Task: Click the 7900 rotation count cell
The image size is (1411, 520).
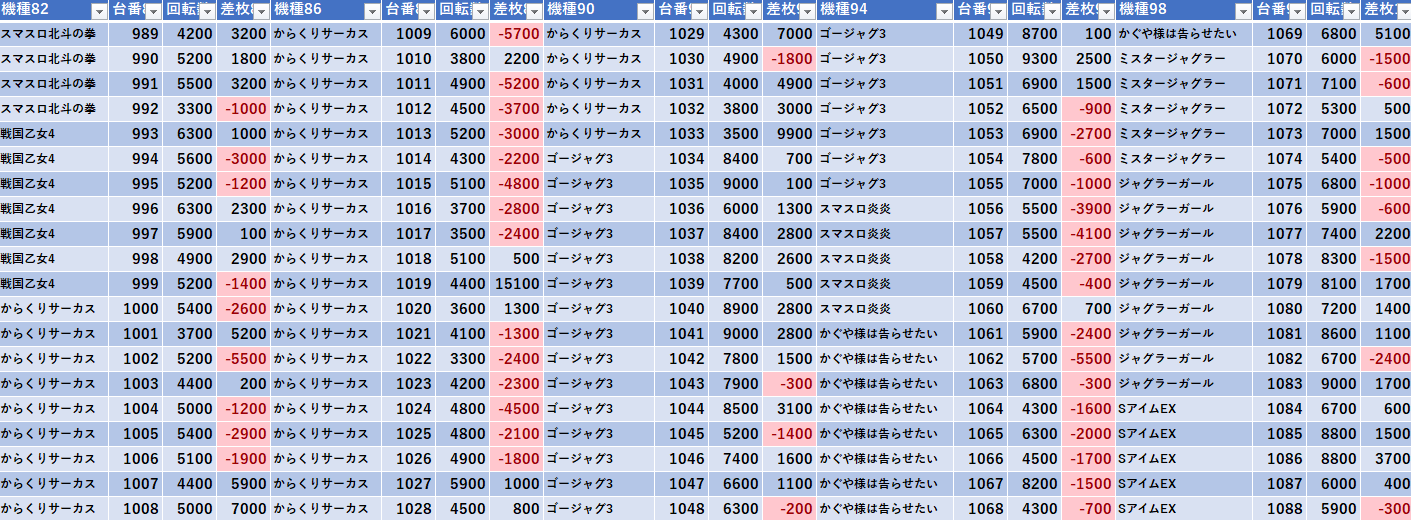Action: (x=736, y=384)
